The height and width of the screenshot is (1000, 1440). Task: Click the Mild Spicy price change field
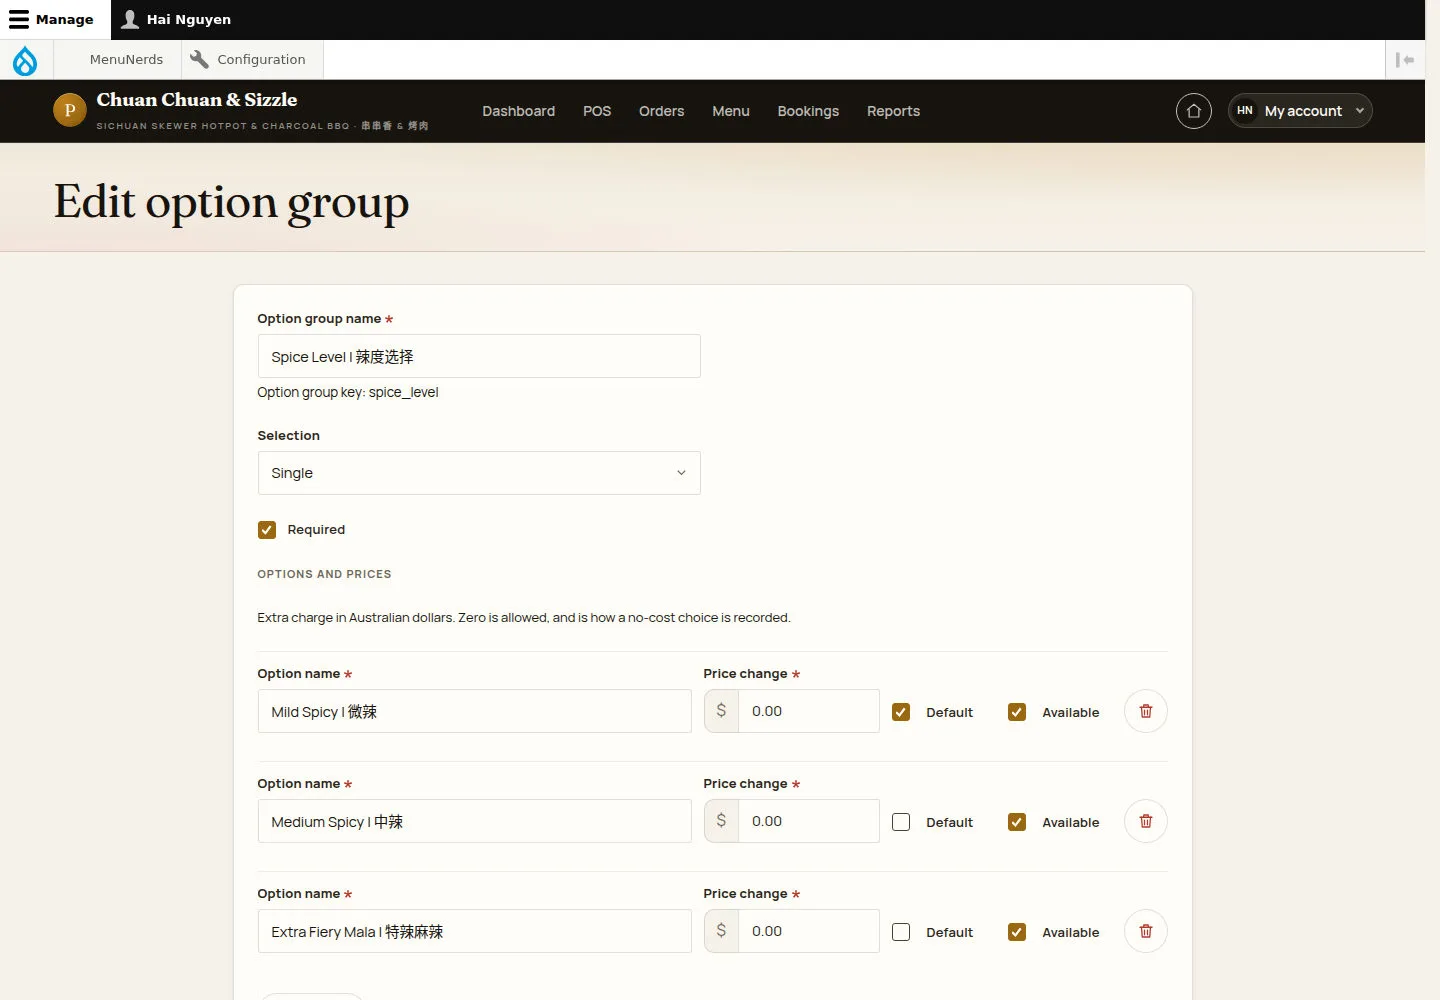tap(808, 711)
